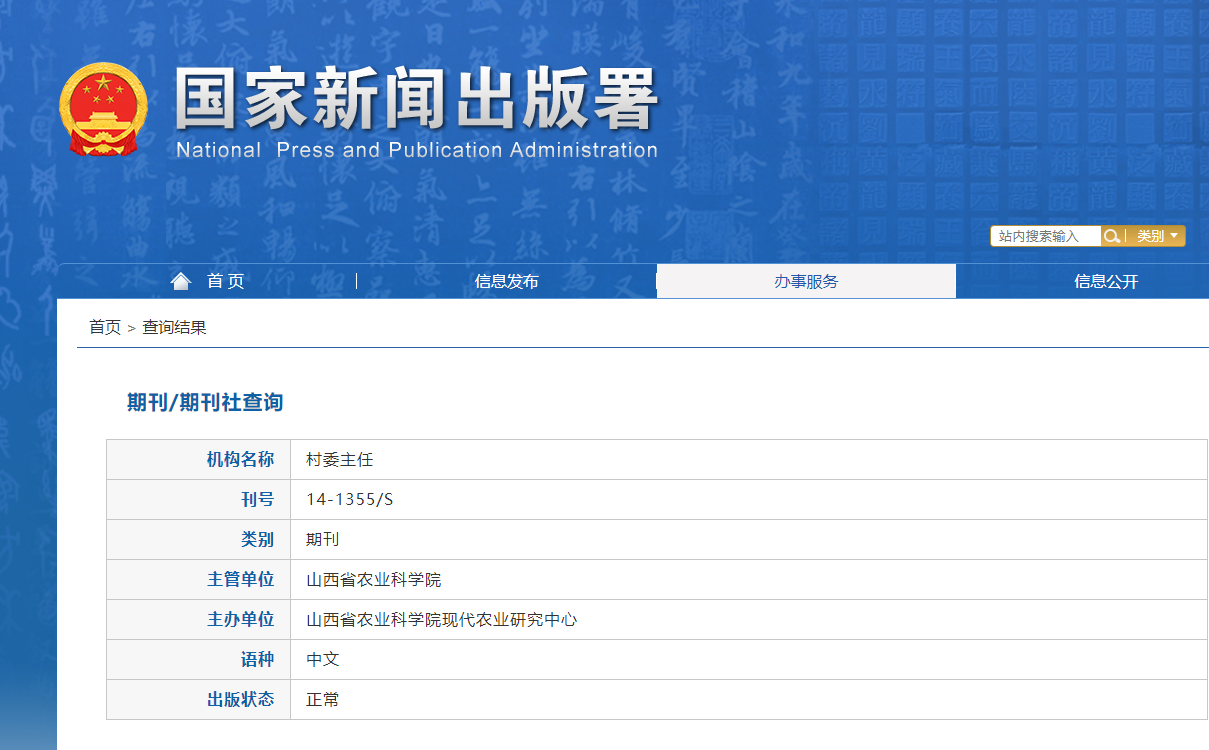This screenshot has width=1209, height=750.
Task: Click the National Press and Publication Administration subtitle
Action: coord(416,151)
